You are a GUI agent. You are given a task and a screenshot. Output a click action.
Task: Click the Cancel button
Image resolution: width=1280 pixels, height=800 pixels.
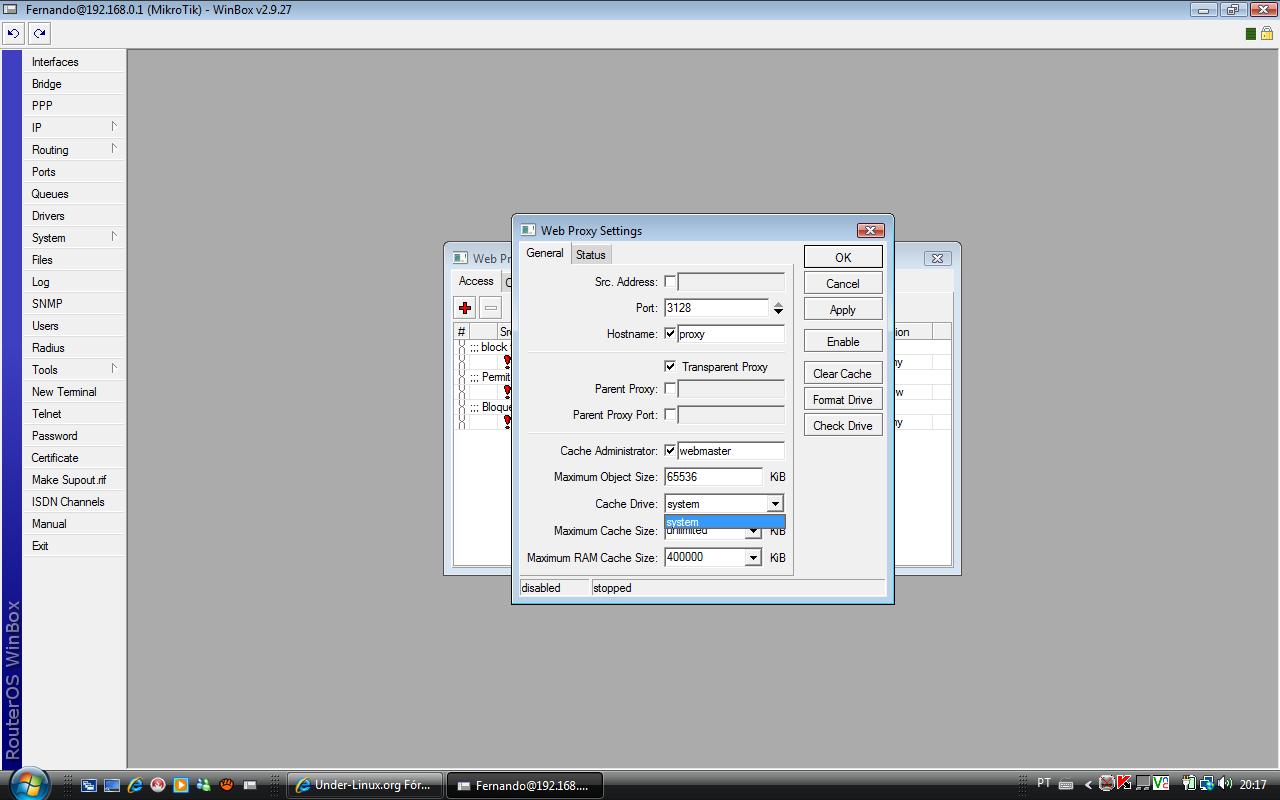tap(843, 283)
